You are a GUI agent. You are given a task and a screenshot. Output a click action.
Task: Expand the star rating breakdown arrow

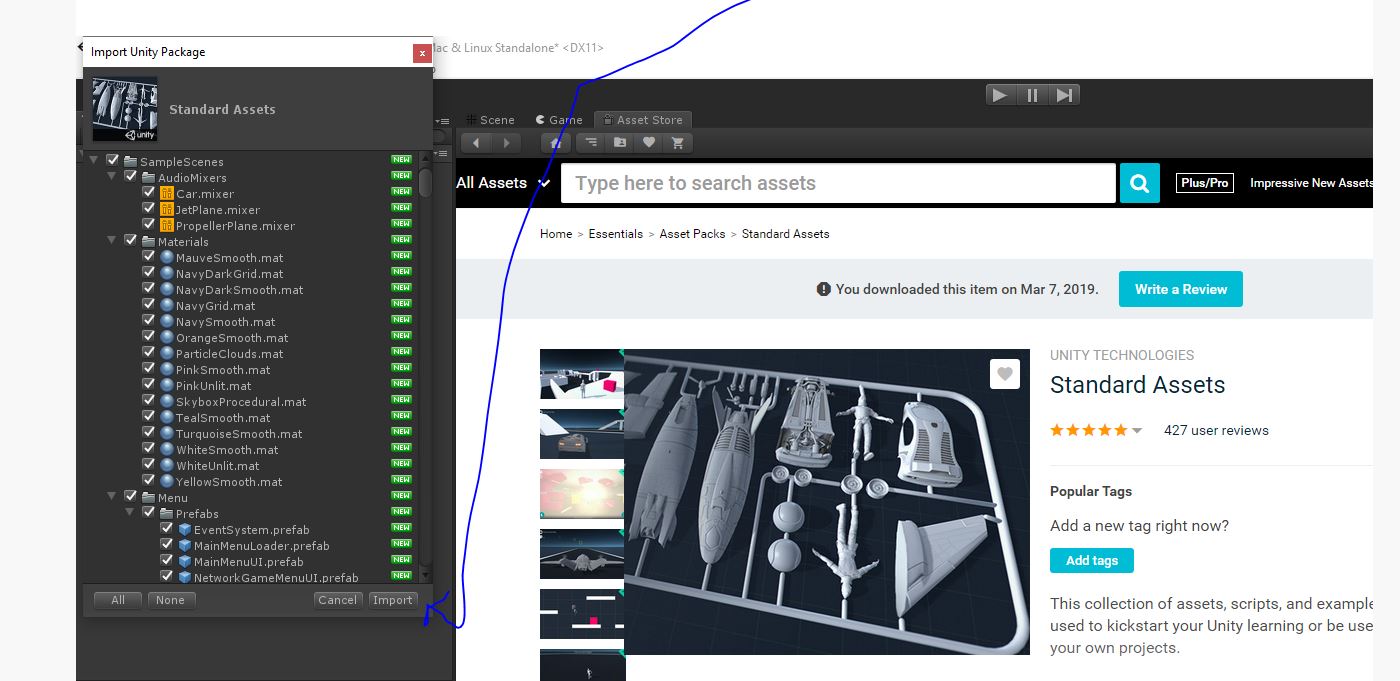(1137, 431)
